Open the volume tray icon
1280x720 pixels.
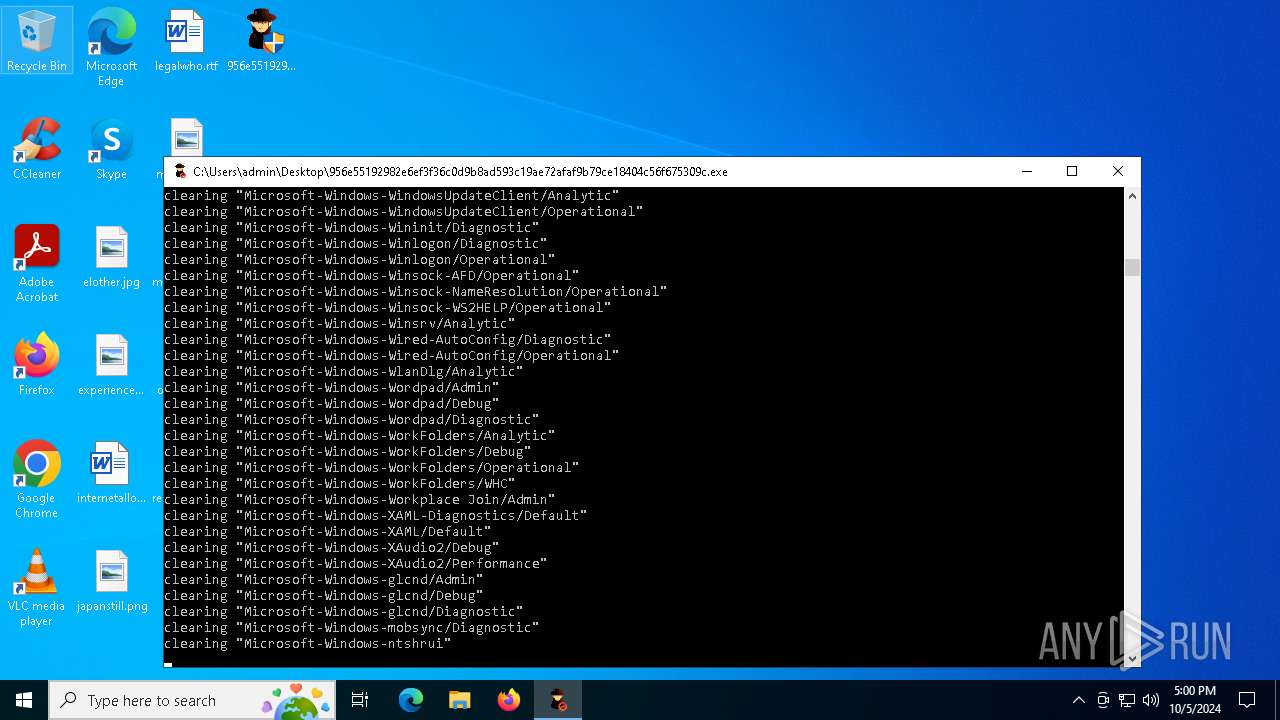pyautogui.click(x=1151, y=700)
